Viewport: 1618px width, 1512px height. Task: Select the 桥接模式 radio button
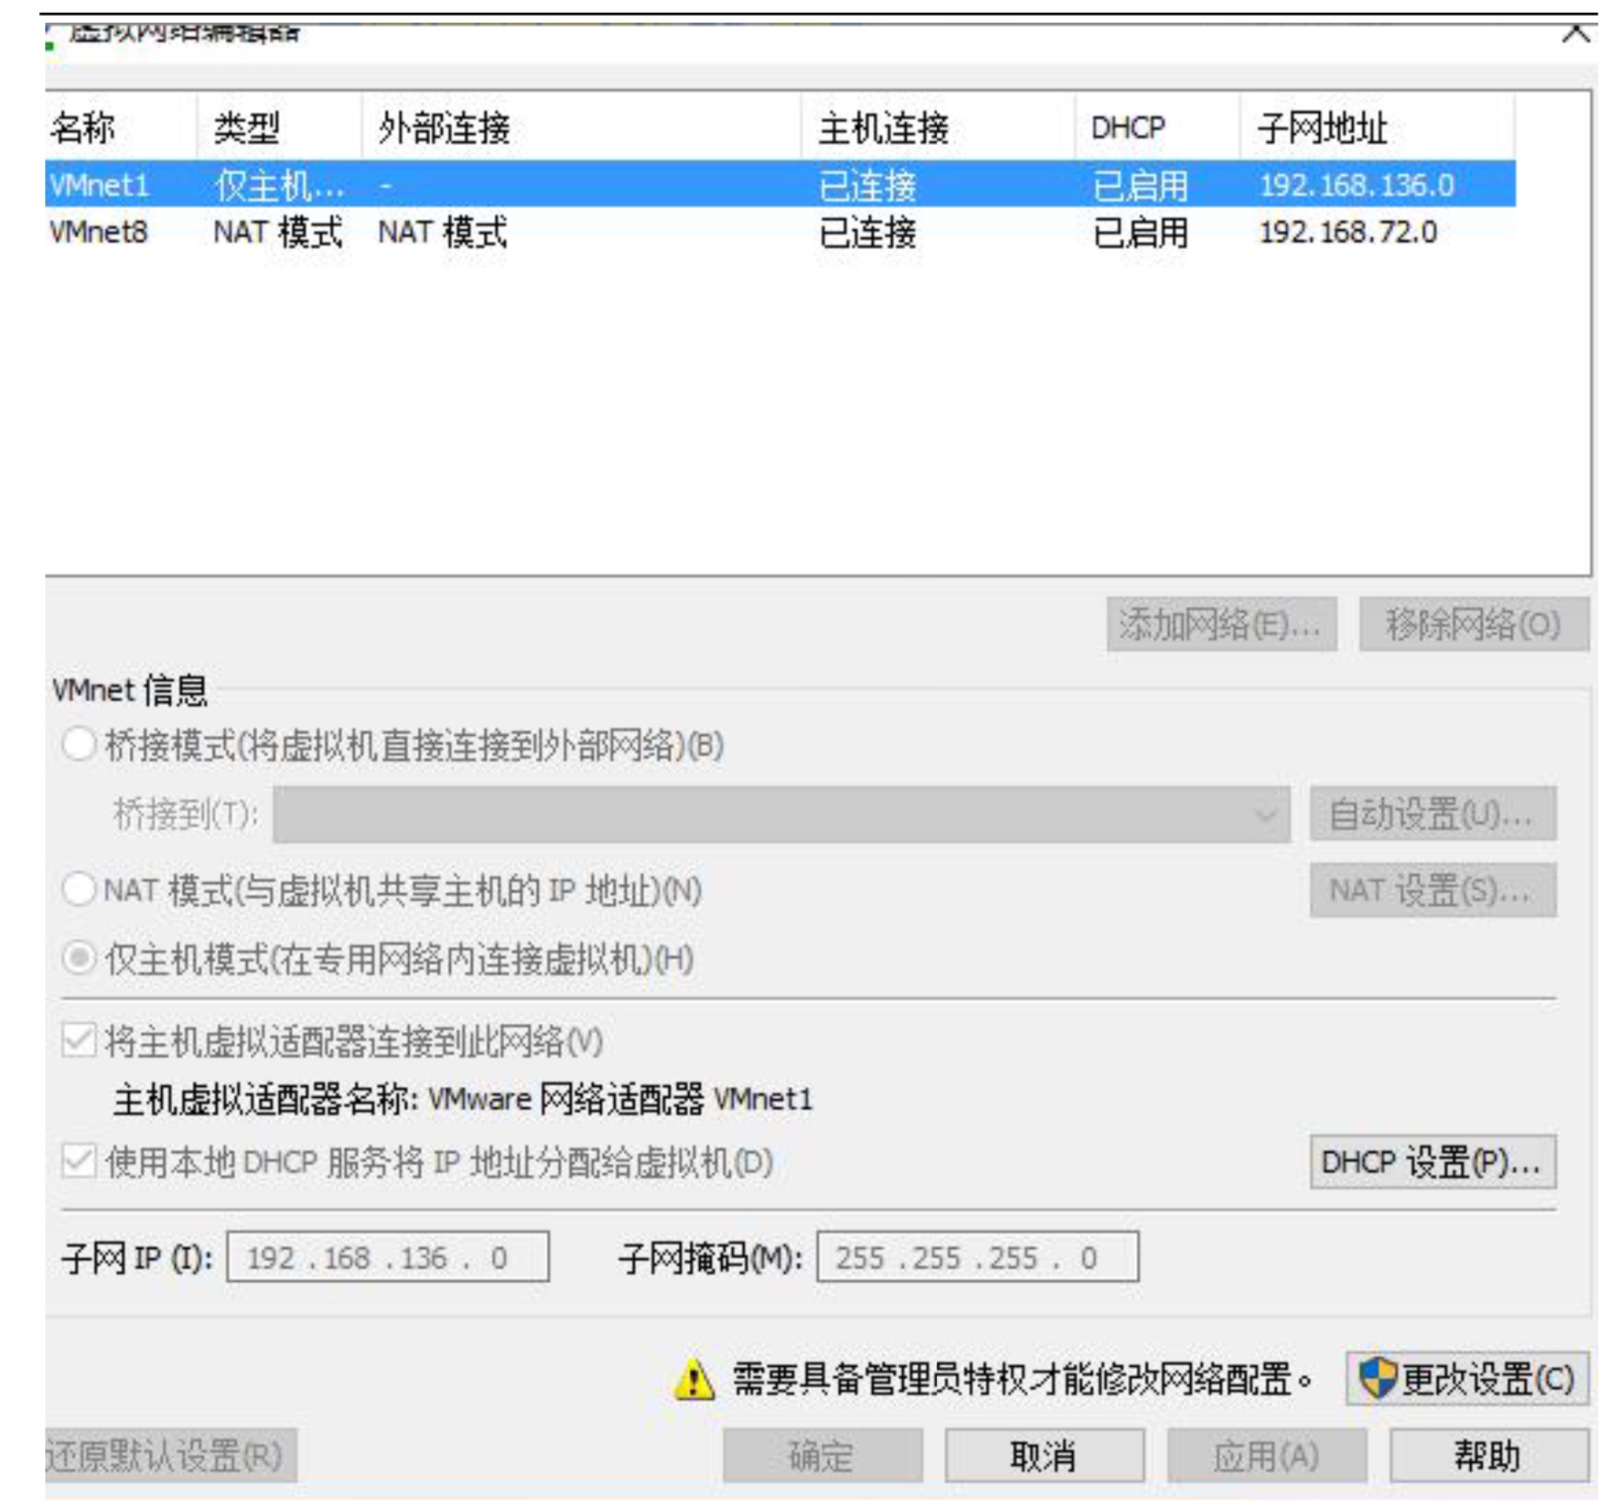point(79,745)
